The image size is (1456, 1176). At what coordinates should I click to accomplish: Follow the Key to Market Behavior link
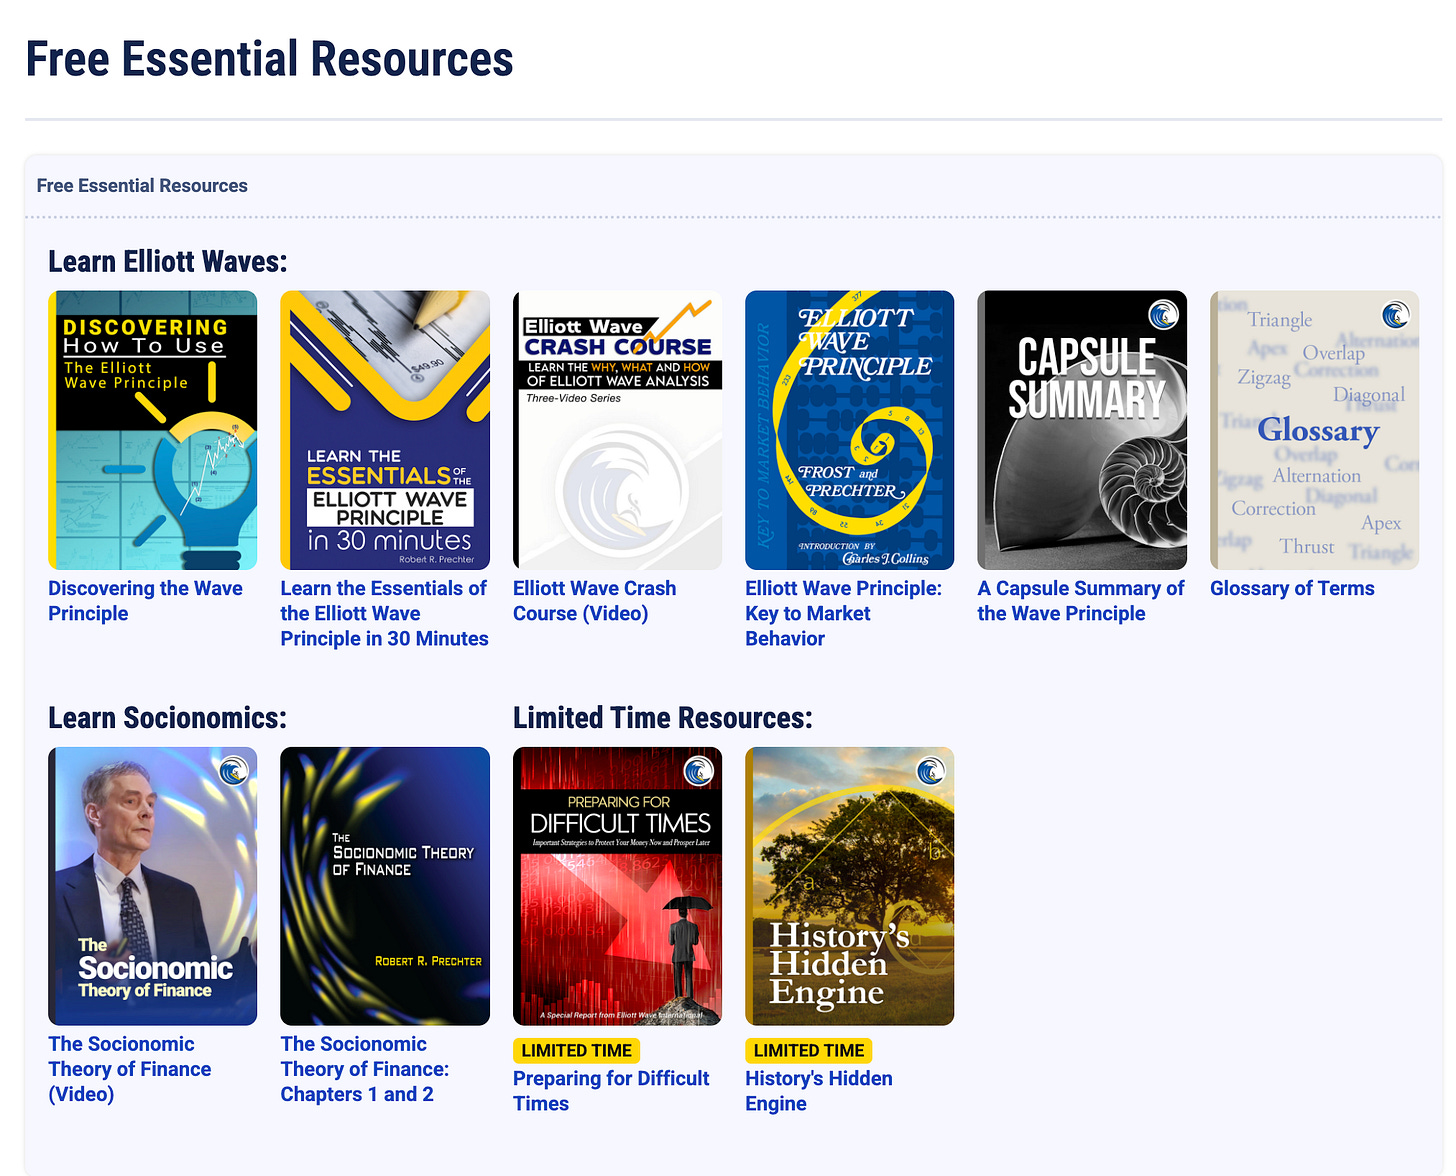(x=844, y=614)
